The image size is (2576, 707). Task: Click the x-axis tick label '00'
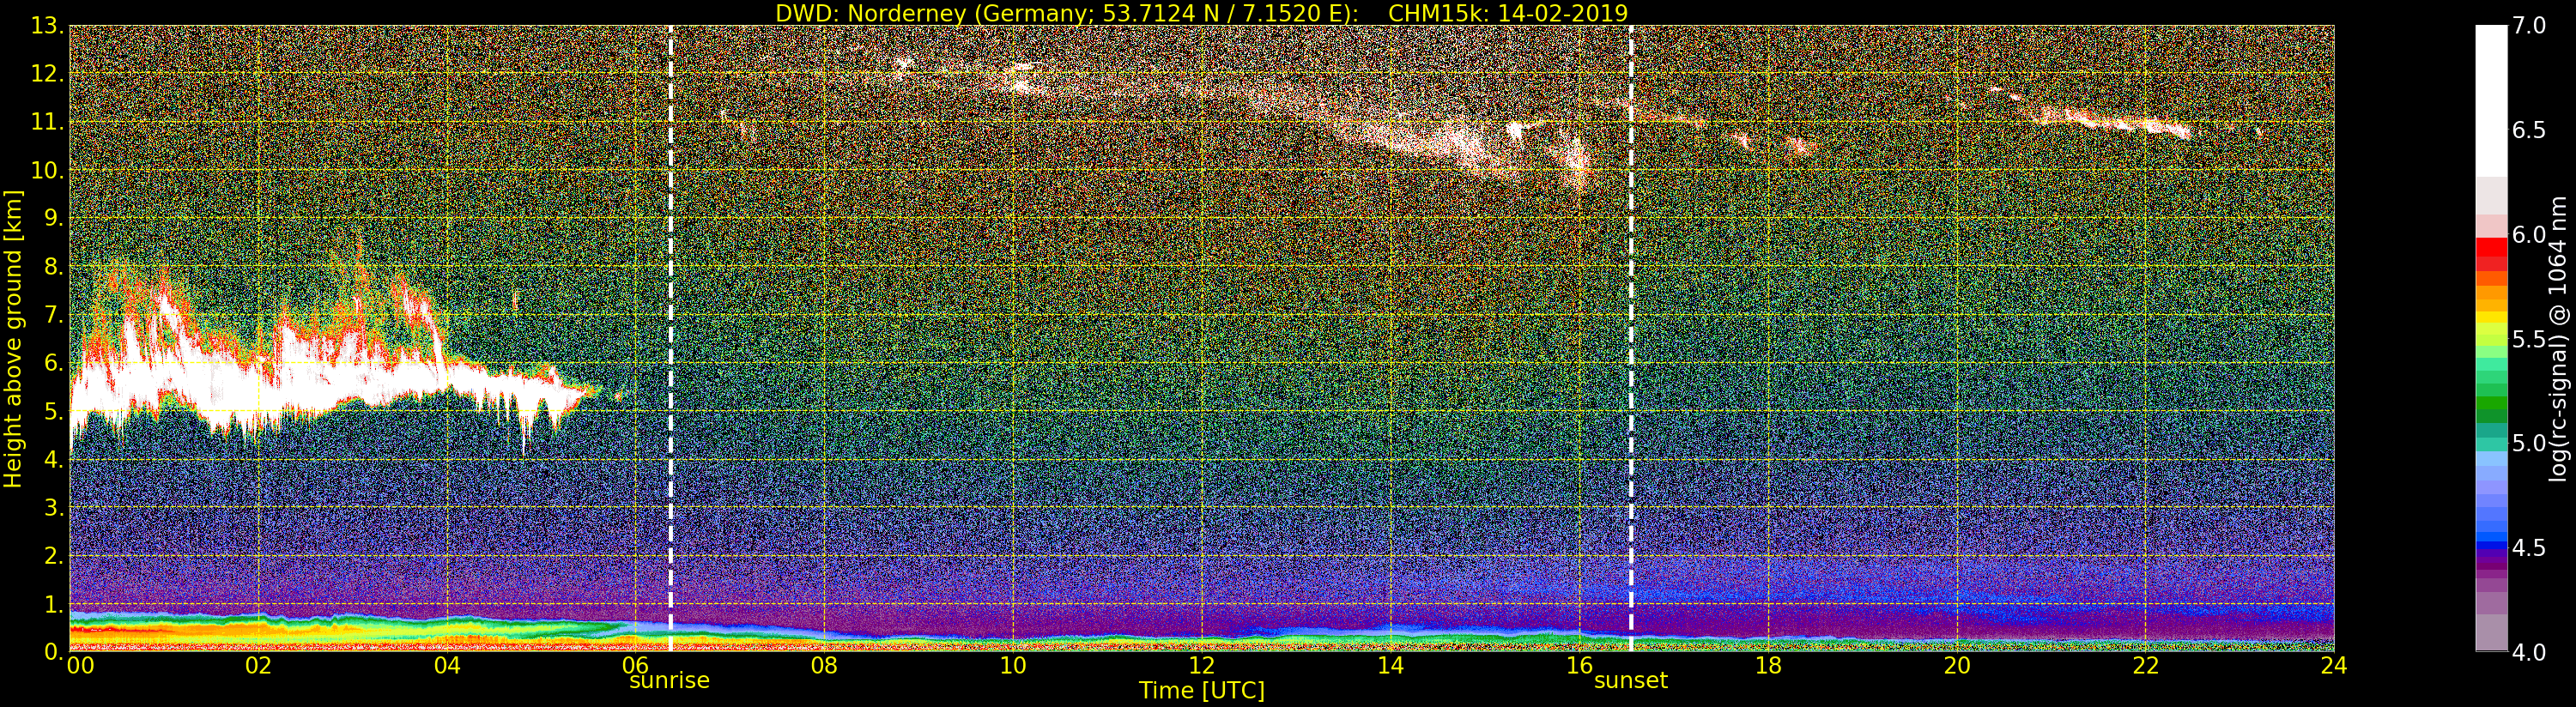pos(81,666)
